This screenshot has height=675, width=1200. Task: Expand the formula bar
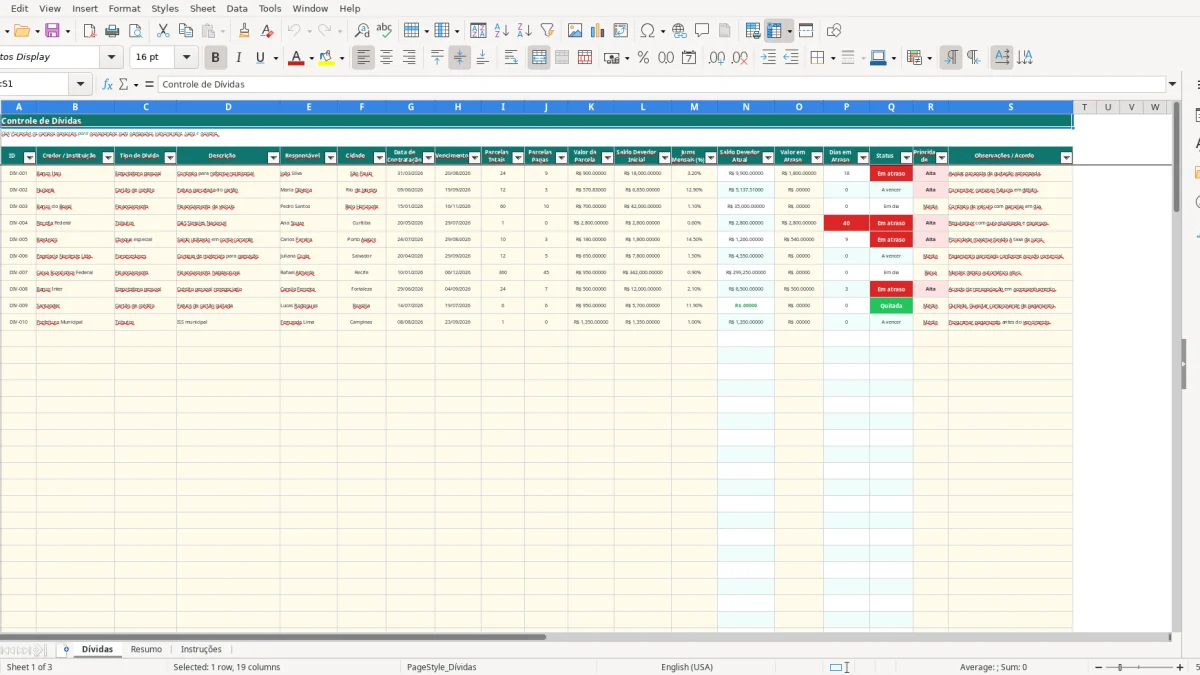(1173, 84)
